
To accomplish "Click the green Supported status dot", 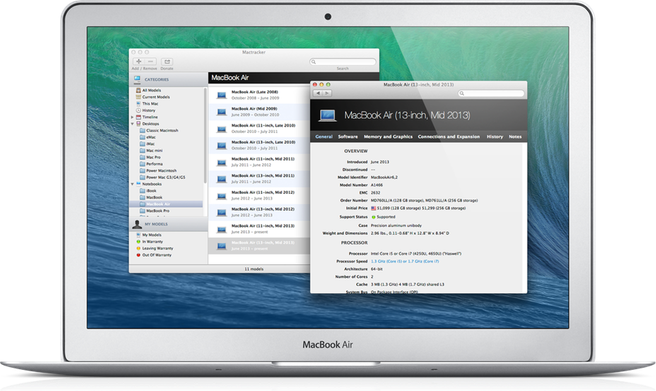I will click(x=374, y=217).
